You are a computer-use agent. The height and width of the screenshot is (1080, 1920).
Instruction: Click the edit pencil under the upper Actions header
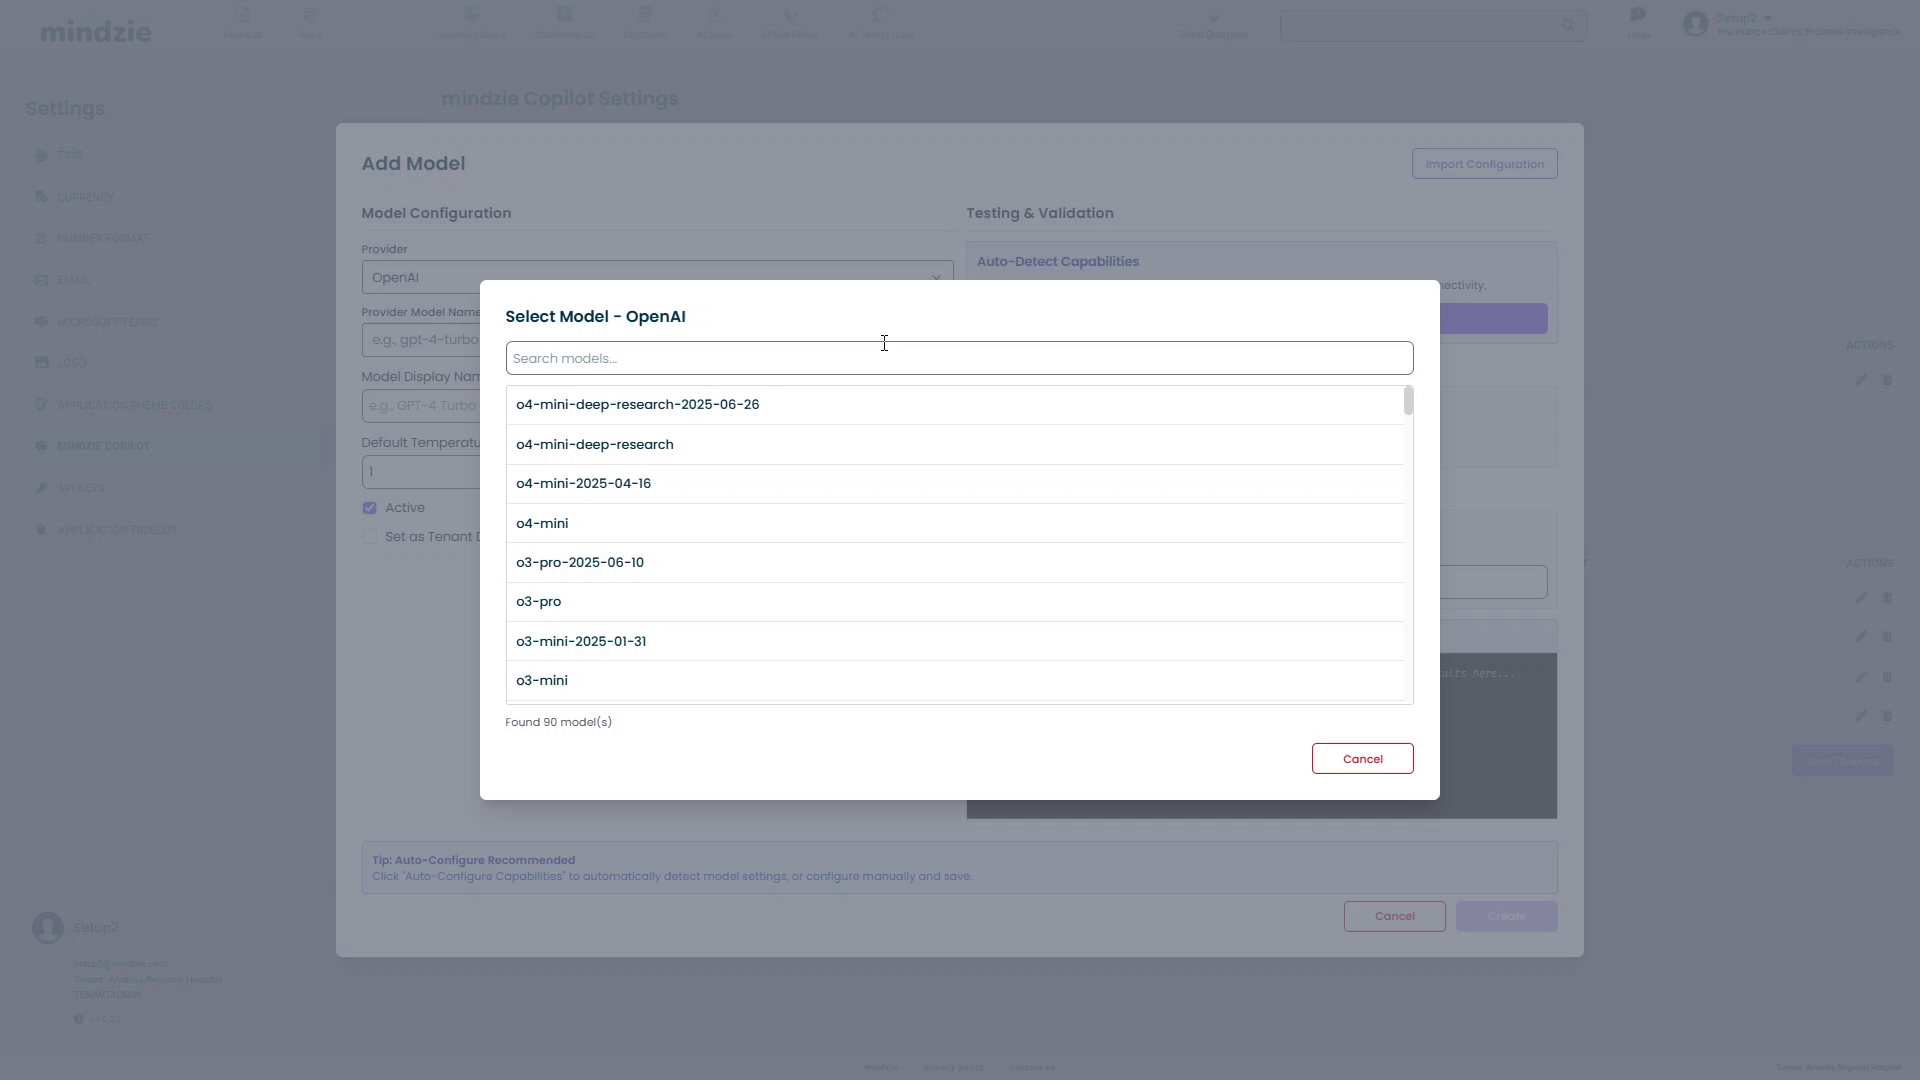(x=1861, y=380)
